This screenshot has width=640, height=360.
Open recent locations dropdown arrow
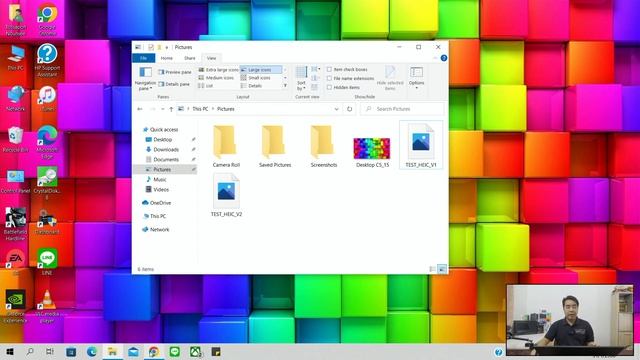(x=163, y=109)
